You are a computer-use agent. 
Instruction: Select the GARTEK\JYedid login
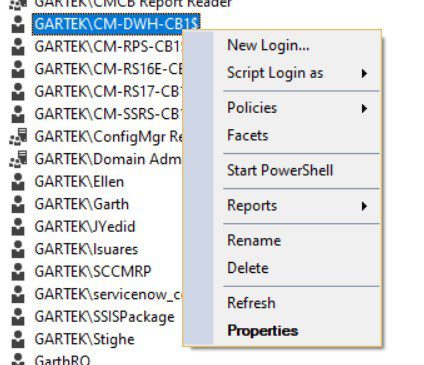85,227
